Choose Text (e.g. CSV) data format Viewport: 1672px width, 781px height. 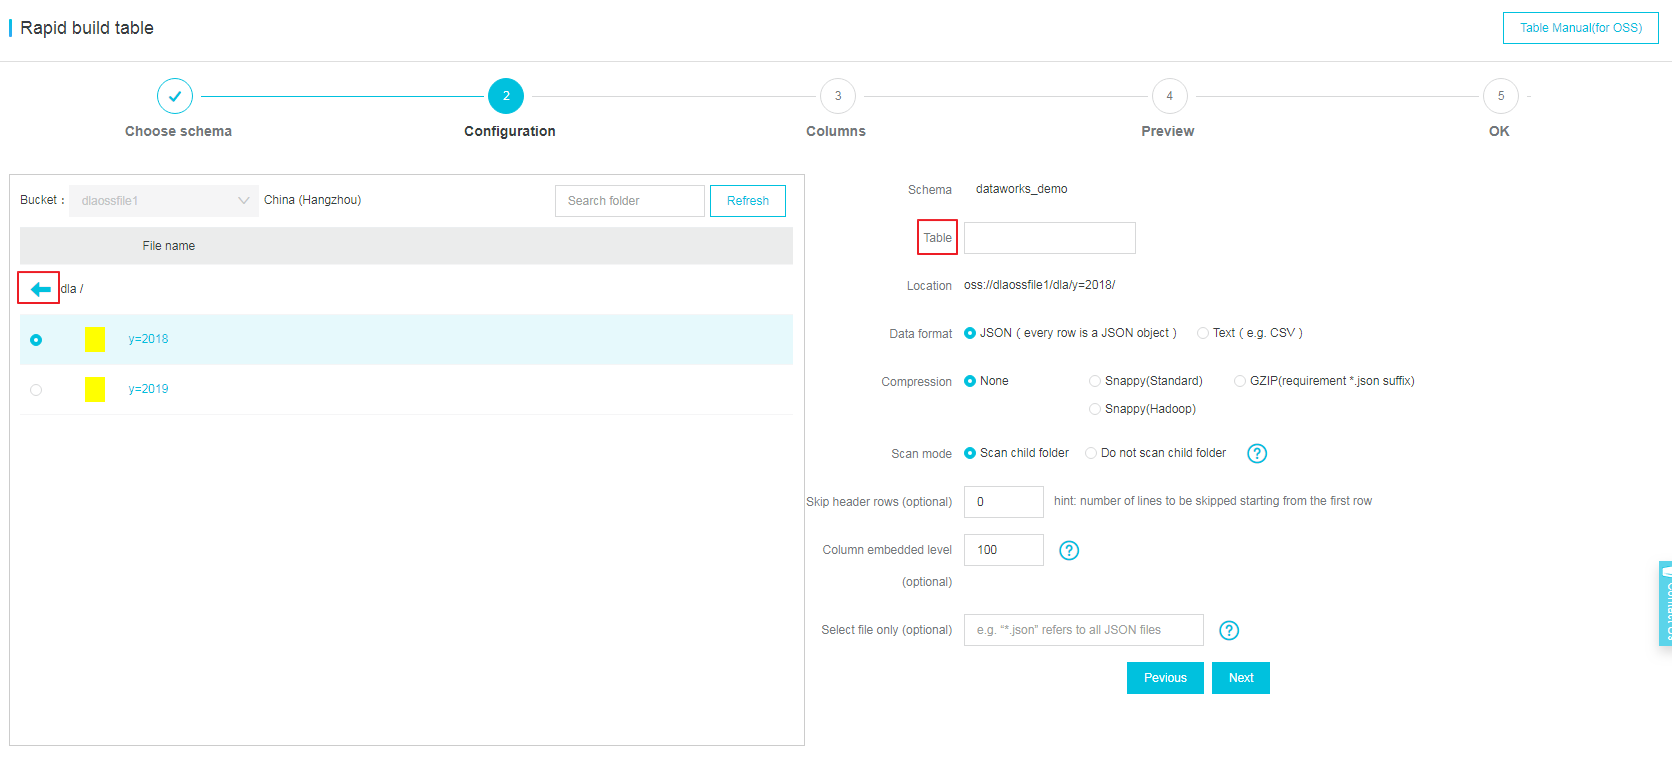pyautogui.click(x=1203, y=333)
